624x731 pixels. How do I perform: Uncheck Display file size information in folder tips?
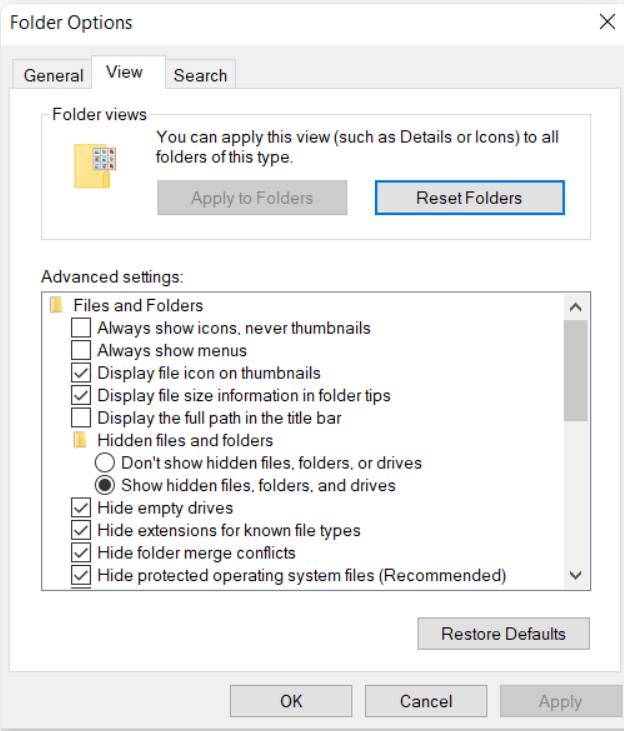click(81, 395)
